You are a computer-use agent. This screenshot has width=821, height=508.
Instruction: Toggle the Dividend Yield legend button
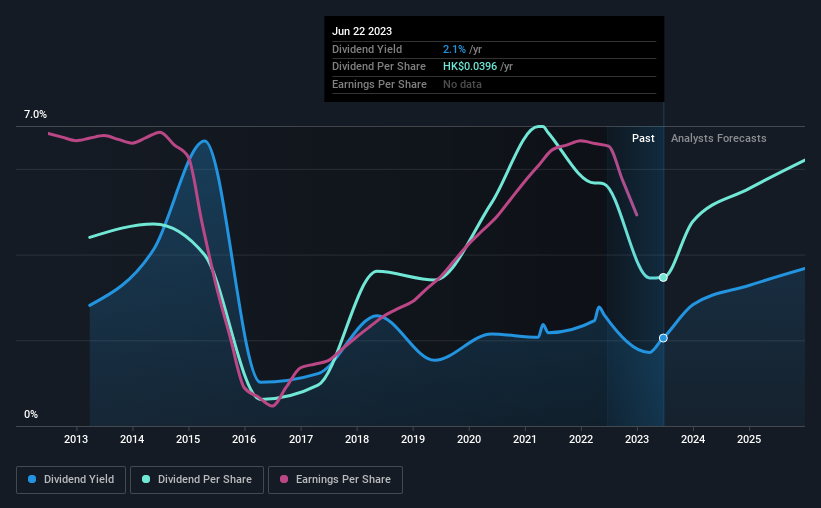point(71,480)
